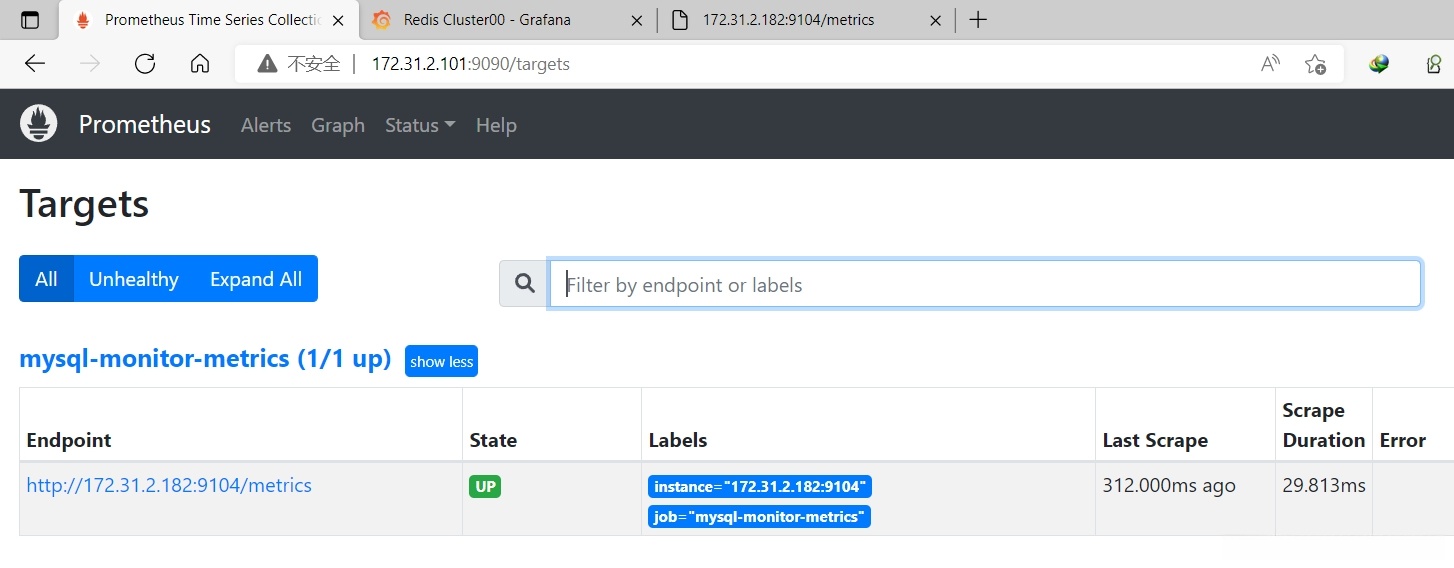This screenshot has width=1454, height=568.
Task: Show only Unhealthy targets
Action: coord(134,279)
